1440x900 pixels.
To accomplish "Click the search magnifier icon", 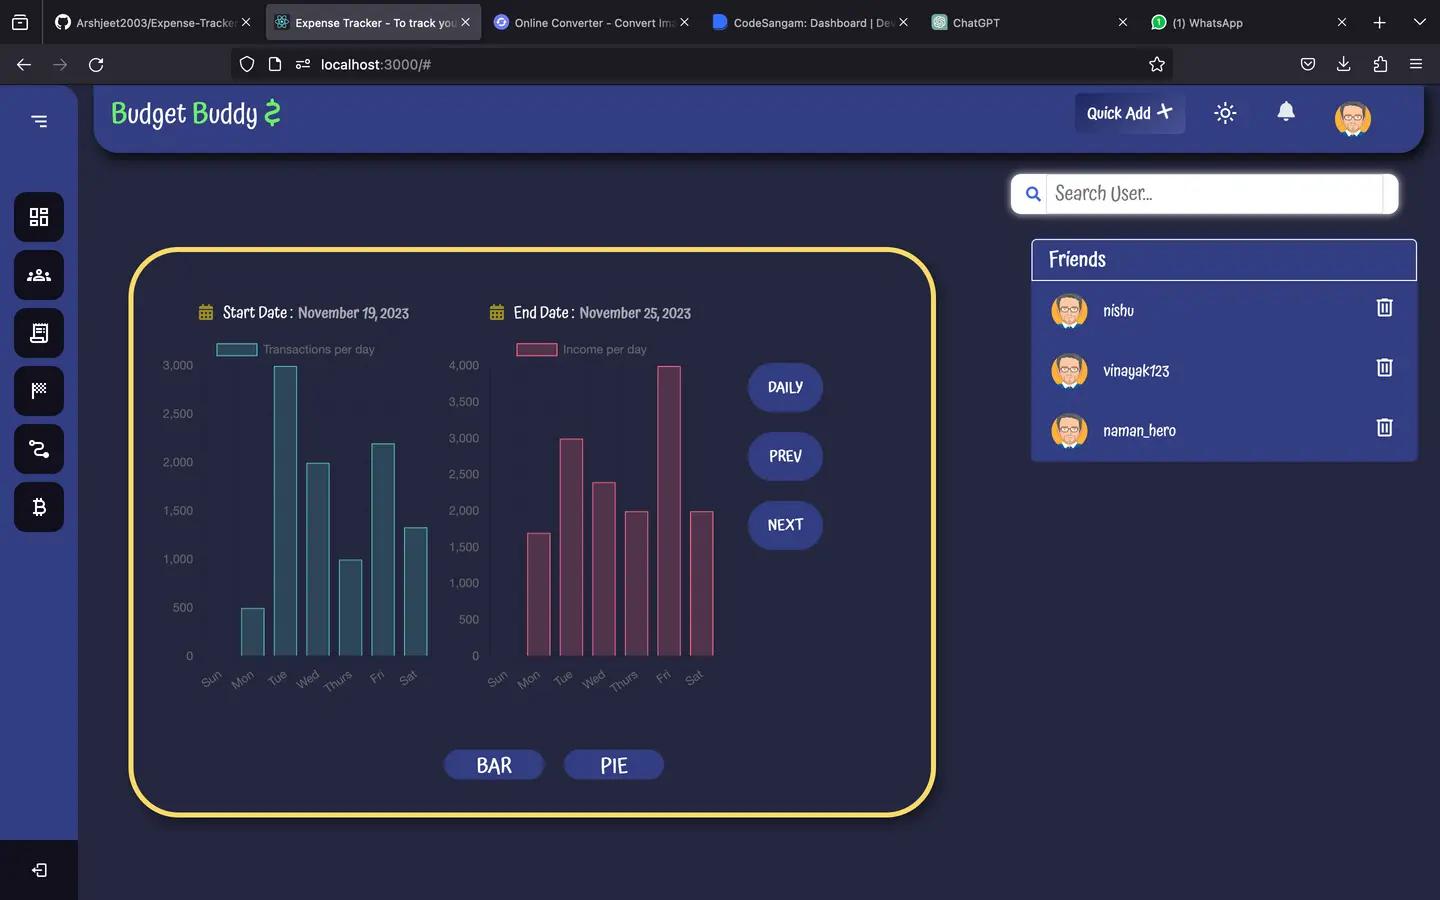I will click(1033, 194).
